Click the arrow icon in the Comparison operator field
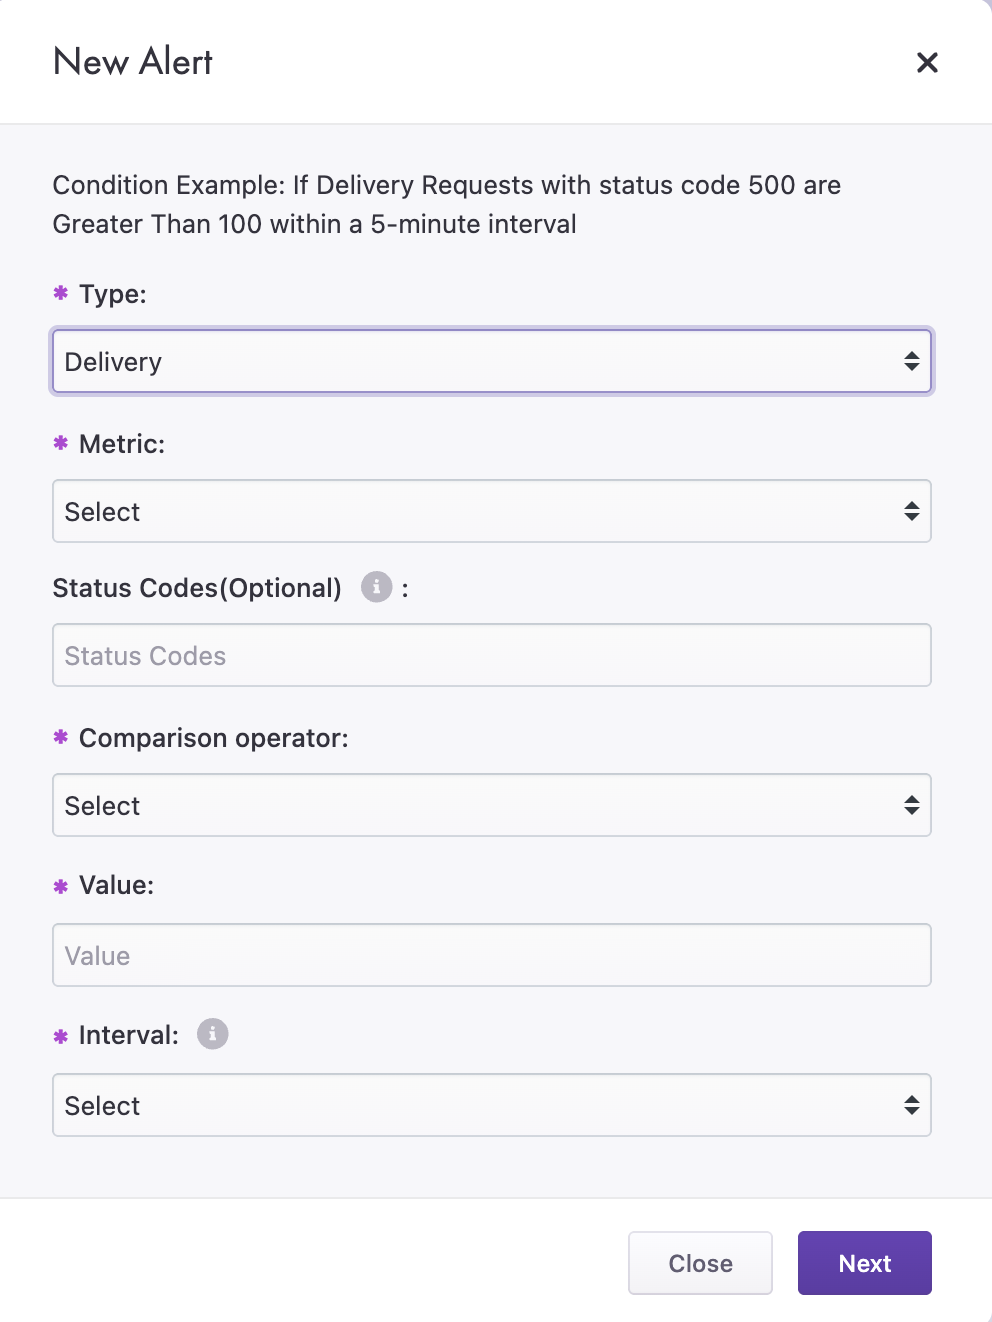The image size is (992, 1322). 911,805
